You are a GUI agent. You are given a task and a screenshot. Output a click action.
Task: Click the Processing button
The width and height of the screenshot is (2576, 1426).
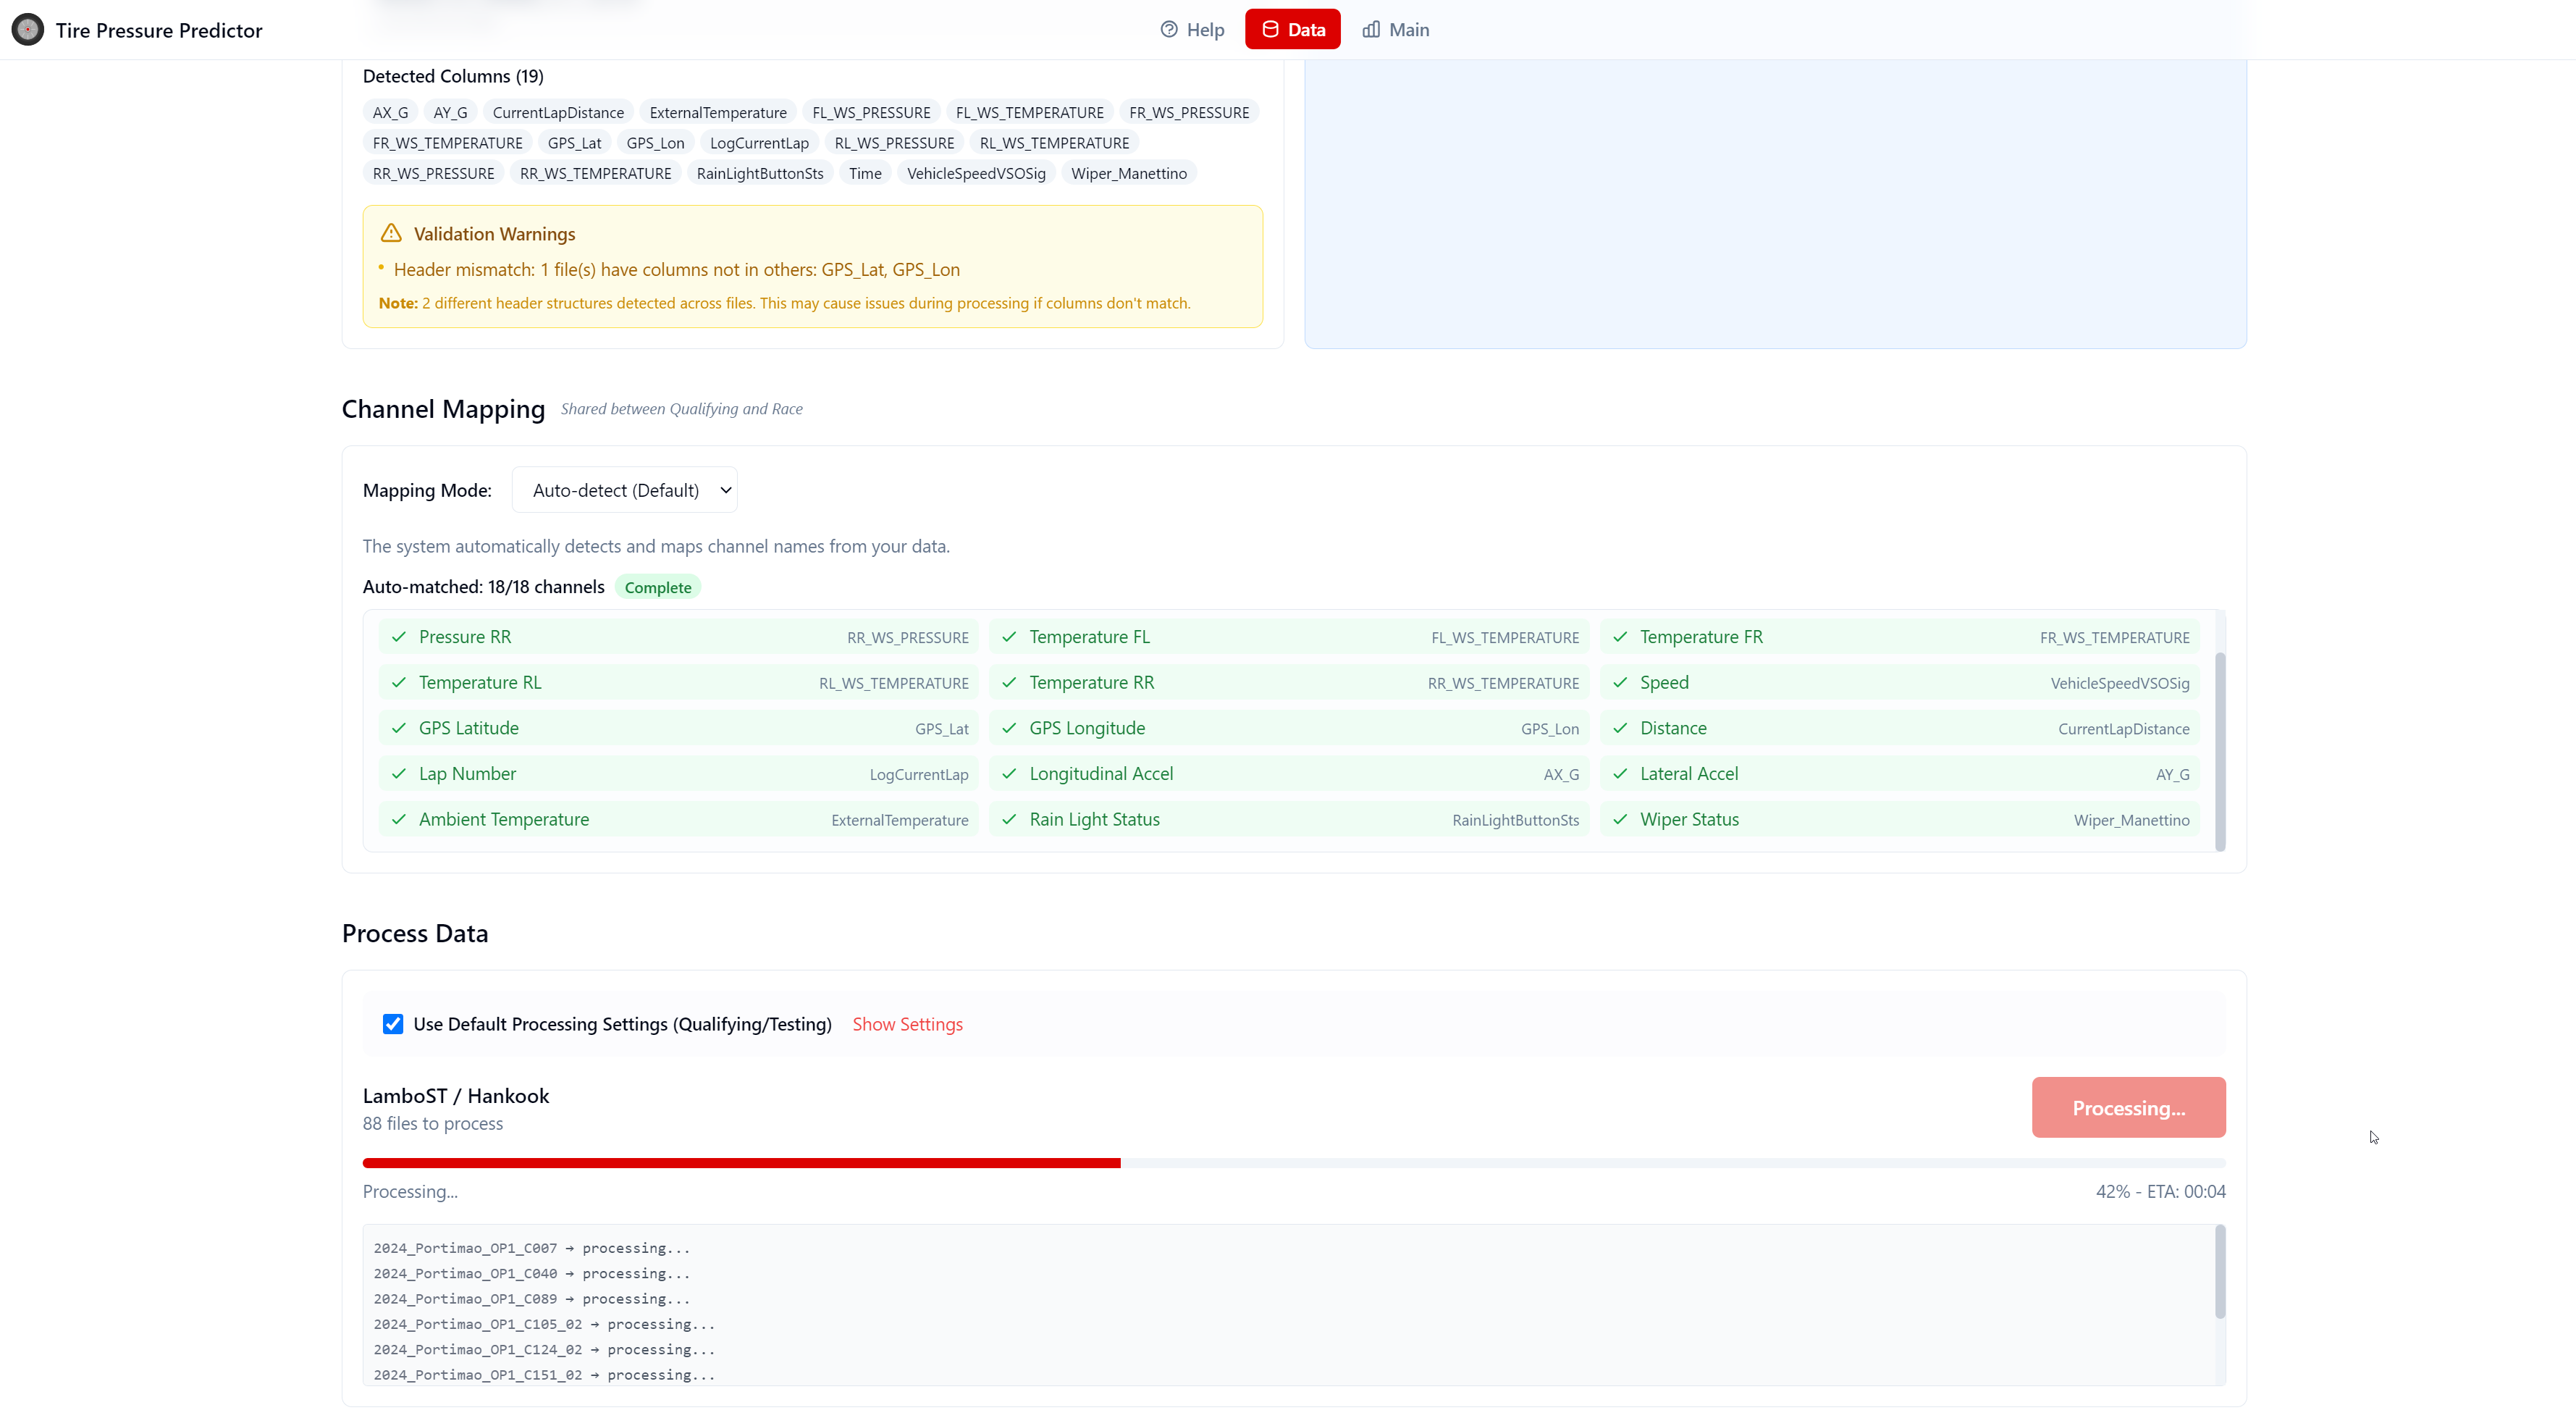point(2129,1107)
